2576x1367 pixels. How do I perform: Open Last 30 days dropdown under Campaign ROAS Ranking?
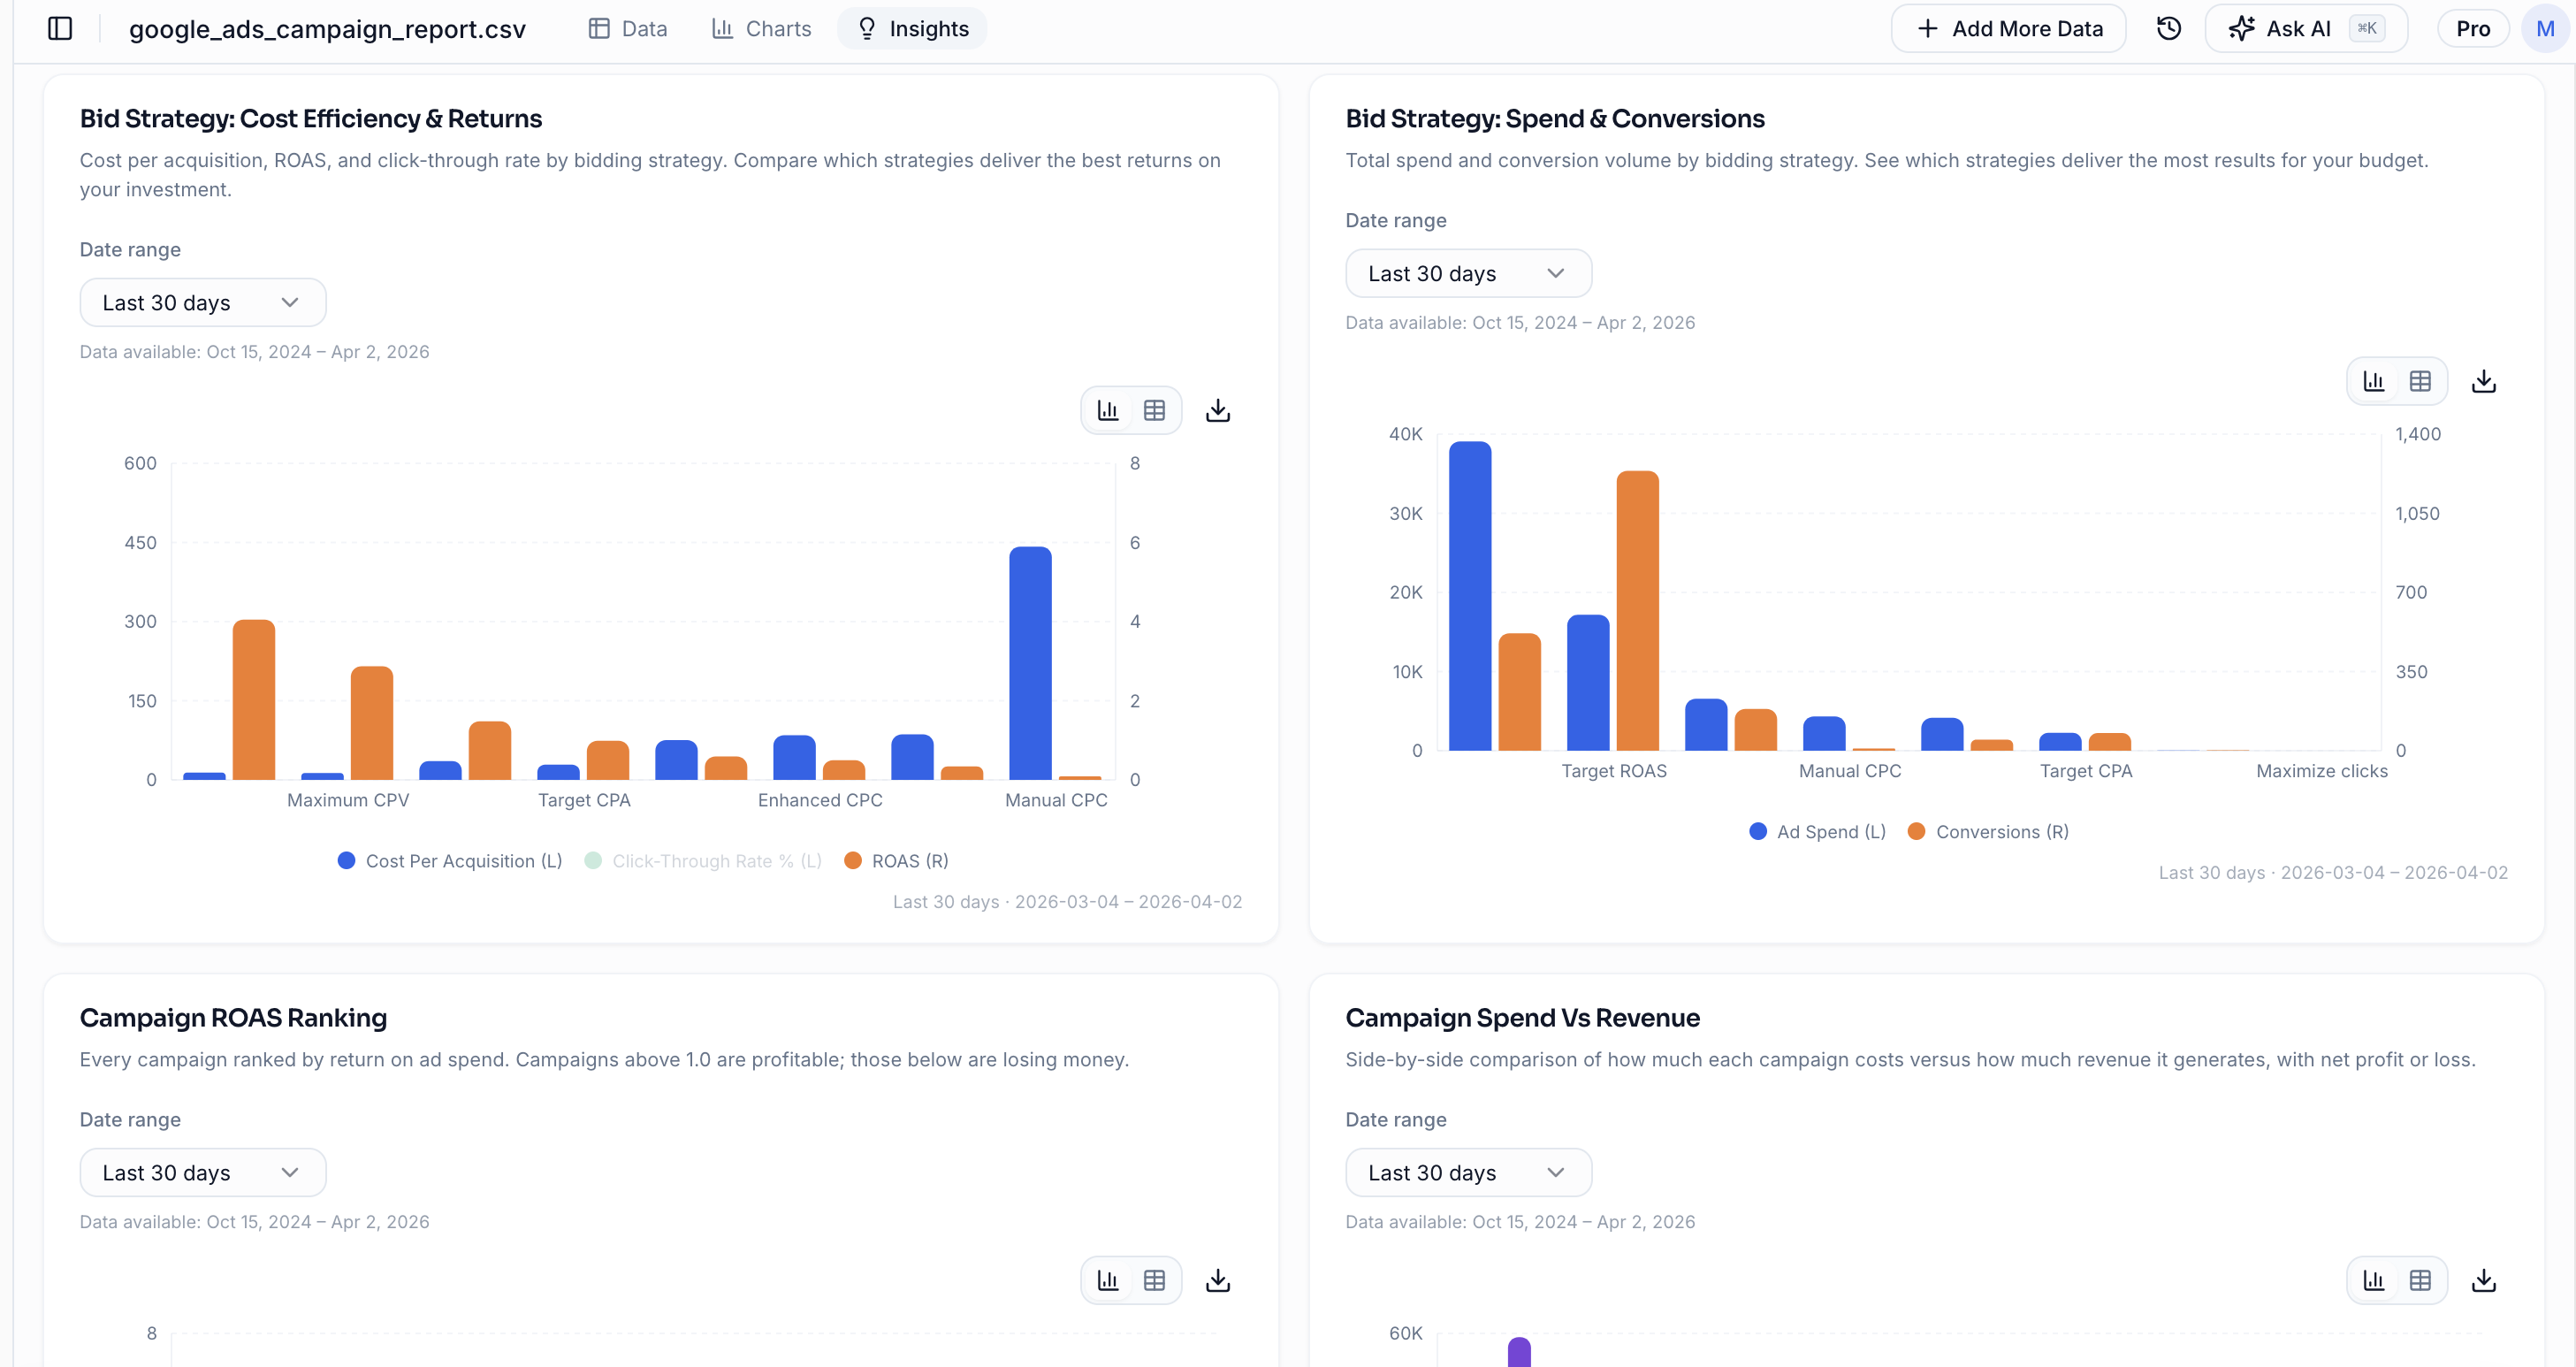(x=203, y=1172)
